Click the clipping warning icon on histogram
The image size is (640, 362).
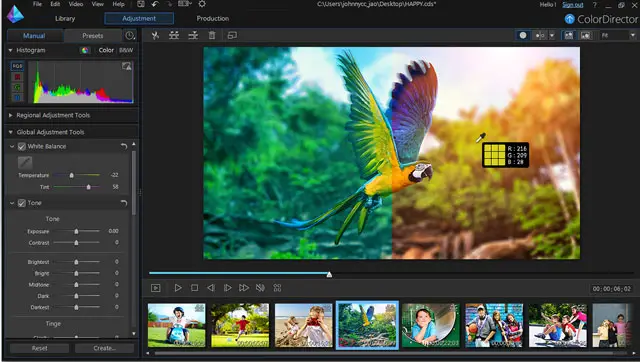127,66
